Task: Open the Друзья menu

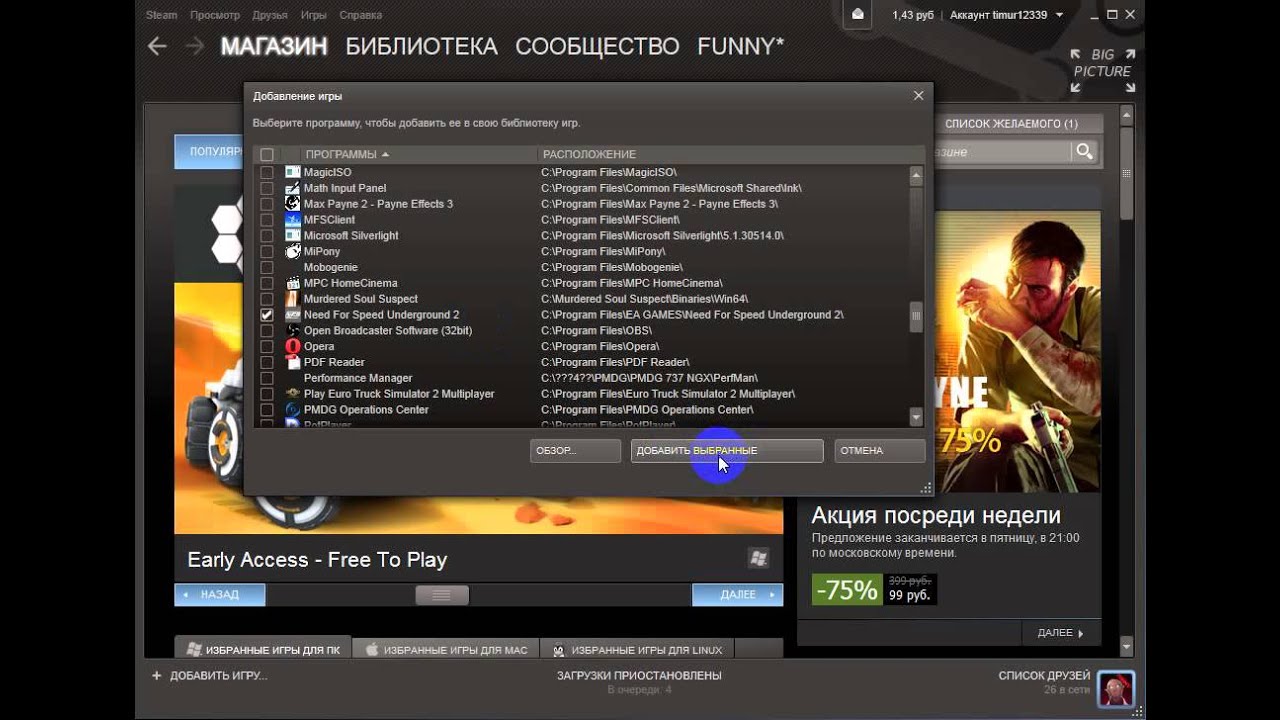Action: pos(270,15)
